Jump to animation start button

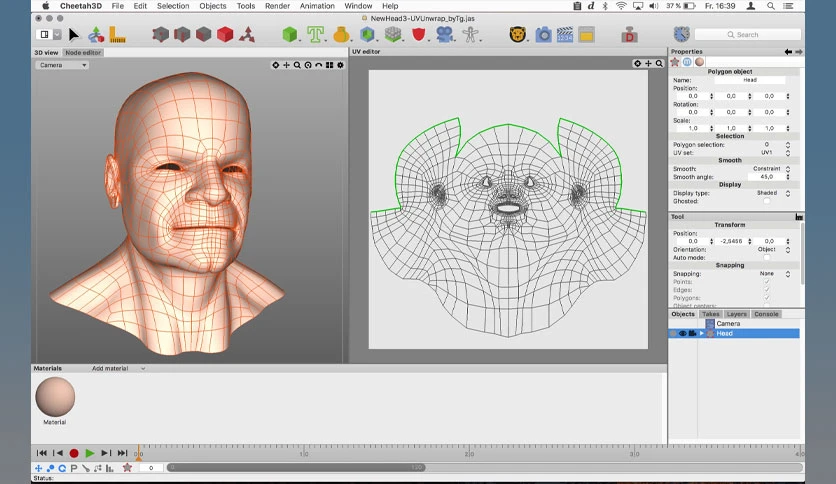pyautogui.click(x=42, y=453)
